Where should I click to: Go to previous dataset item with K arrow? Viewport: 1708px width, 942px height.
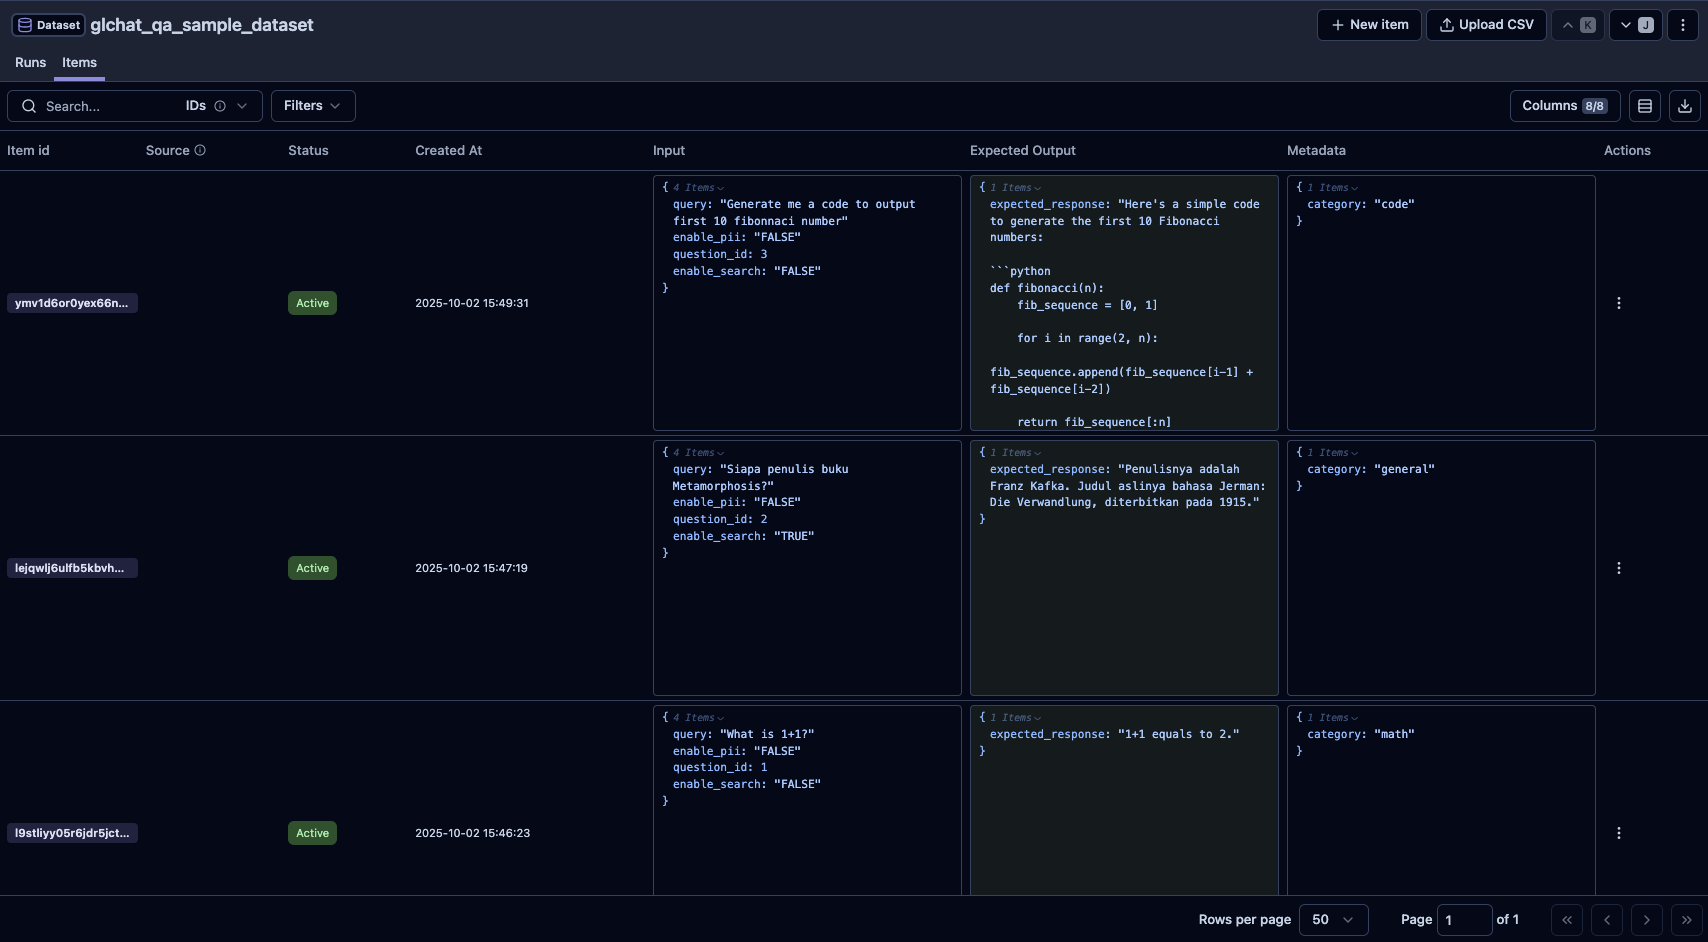coord(1578,25)
